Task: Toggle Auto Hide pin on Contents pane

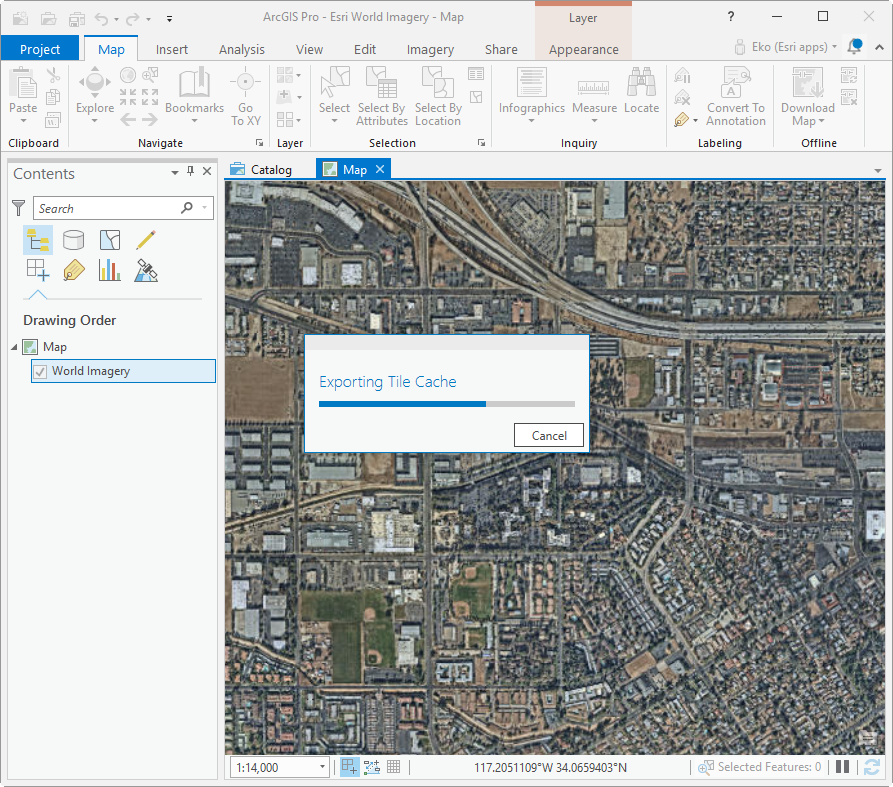Action: click(190, 171)
